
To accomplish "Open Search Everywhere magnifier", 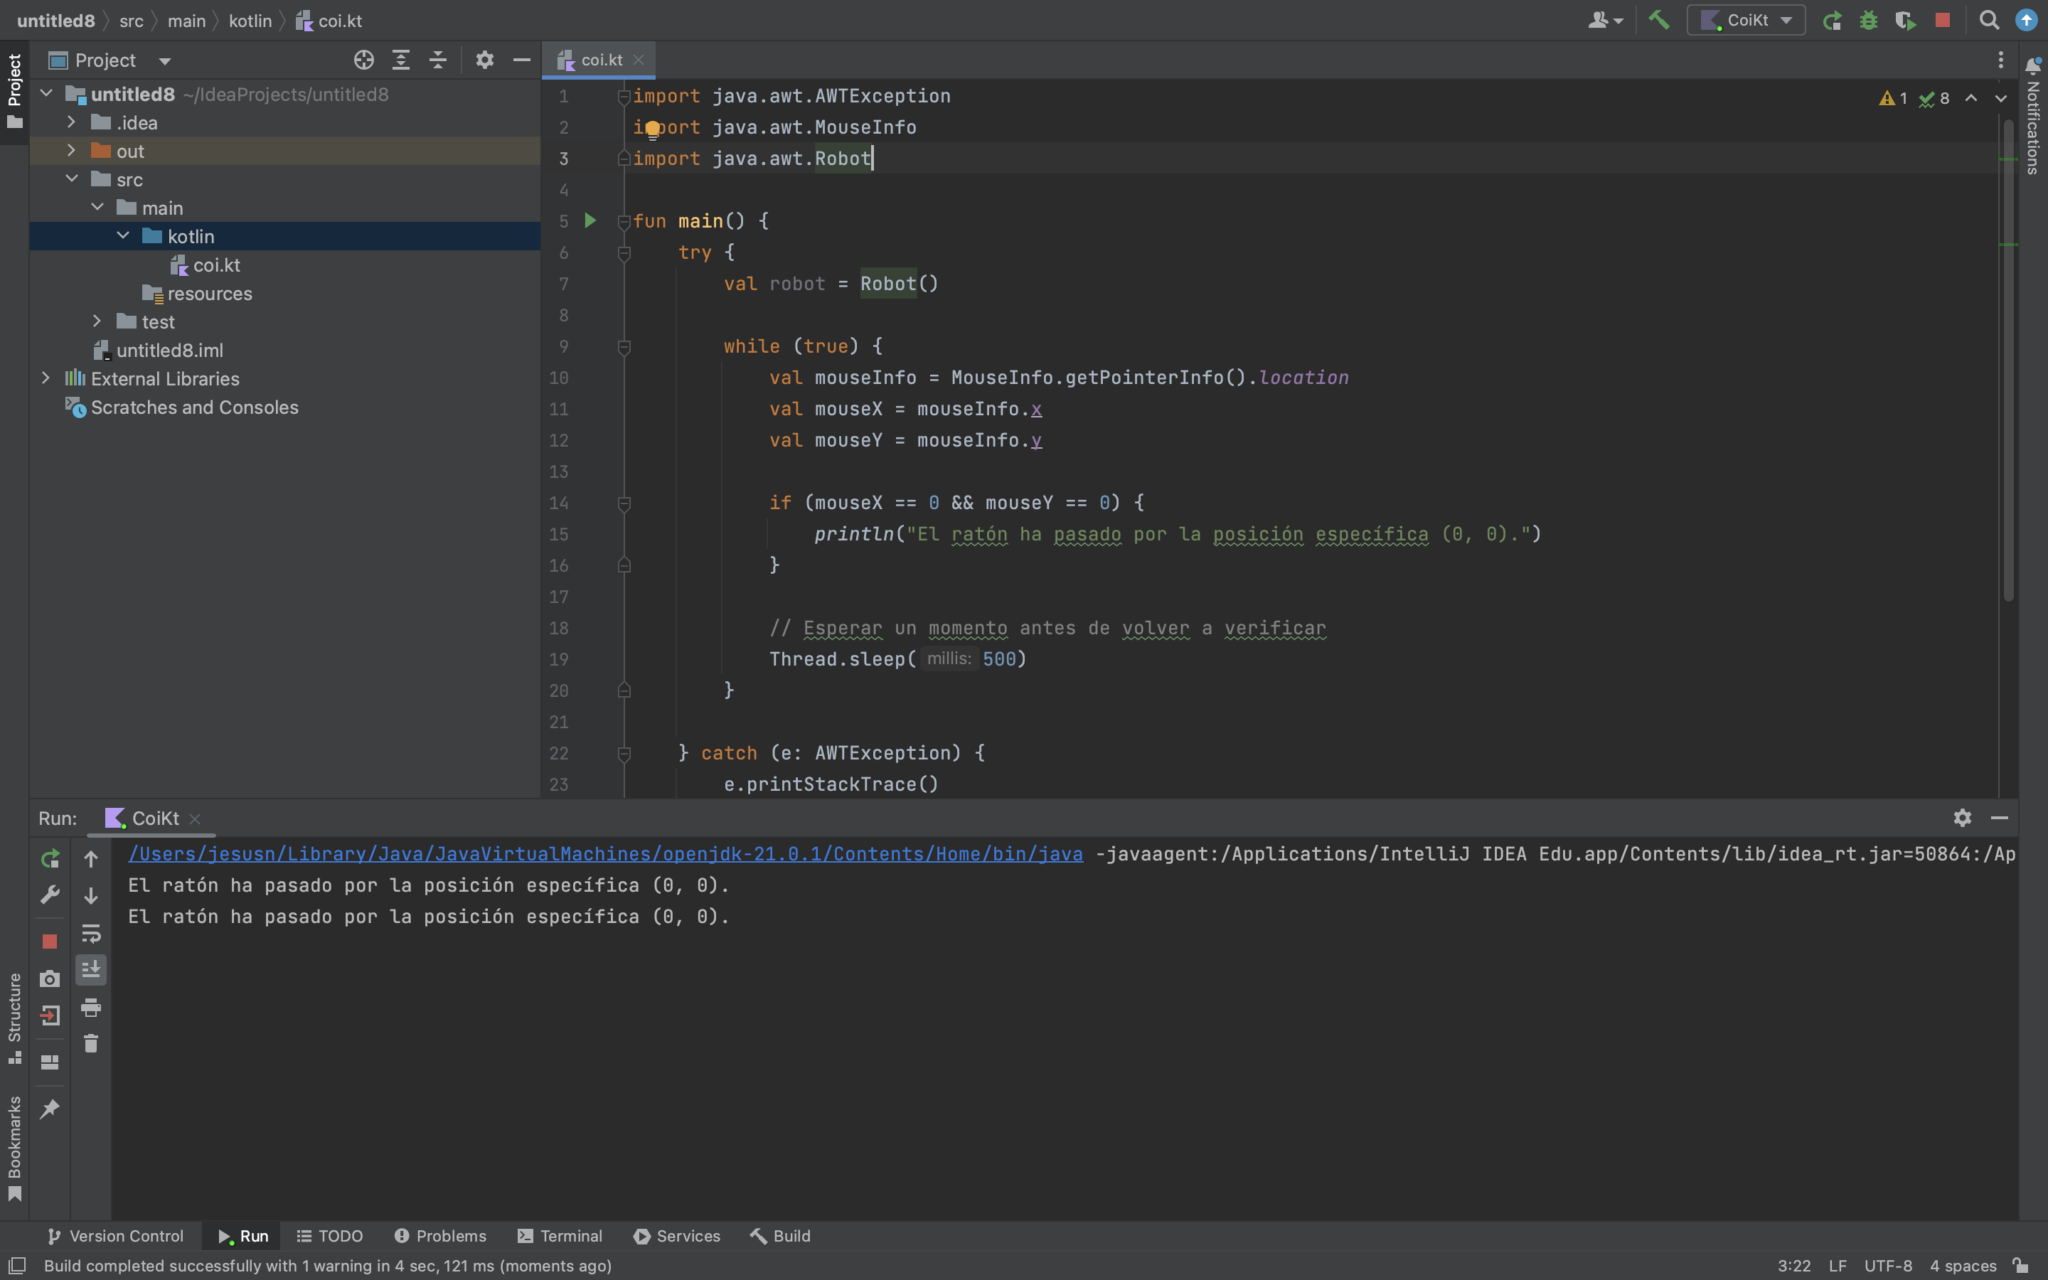I will click(x=1988, y=19).
